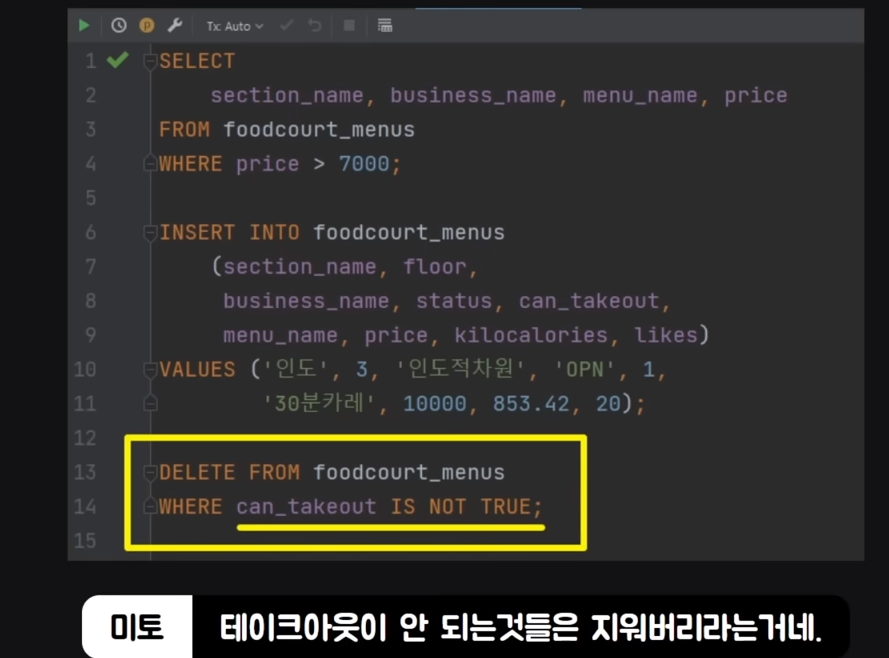Click section_name on line 2
This screenshot has width=889, height=658.
[287, 95]
